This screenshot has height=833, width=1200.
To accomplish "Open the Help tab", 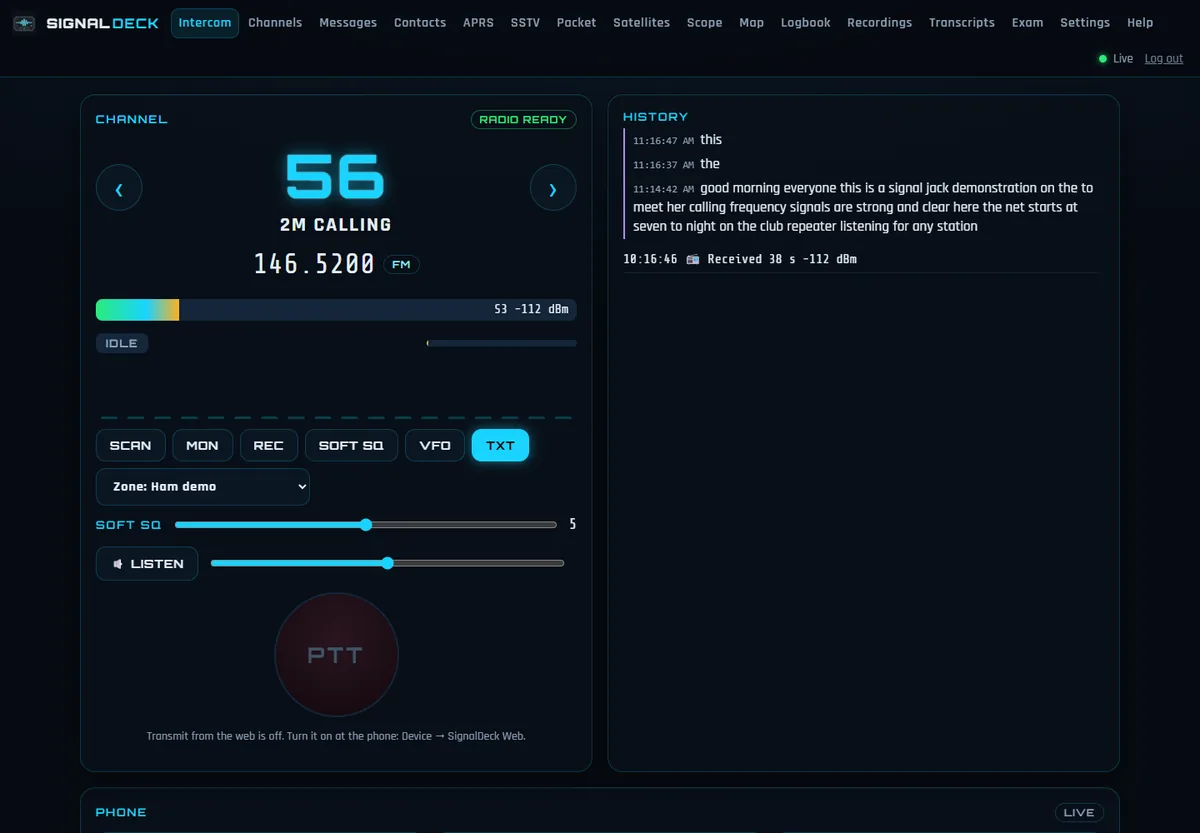I will click(x=1140, y=23).
